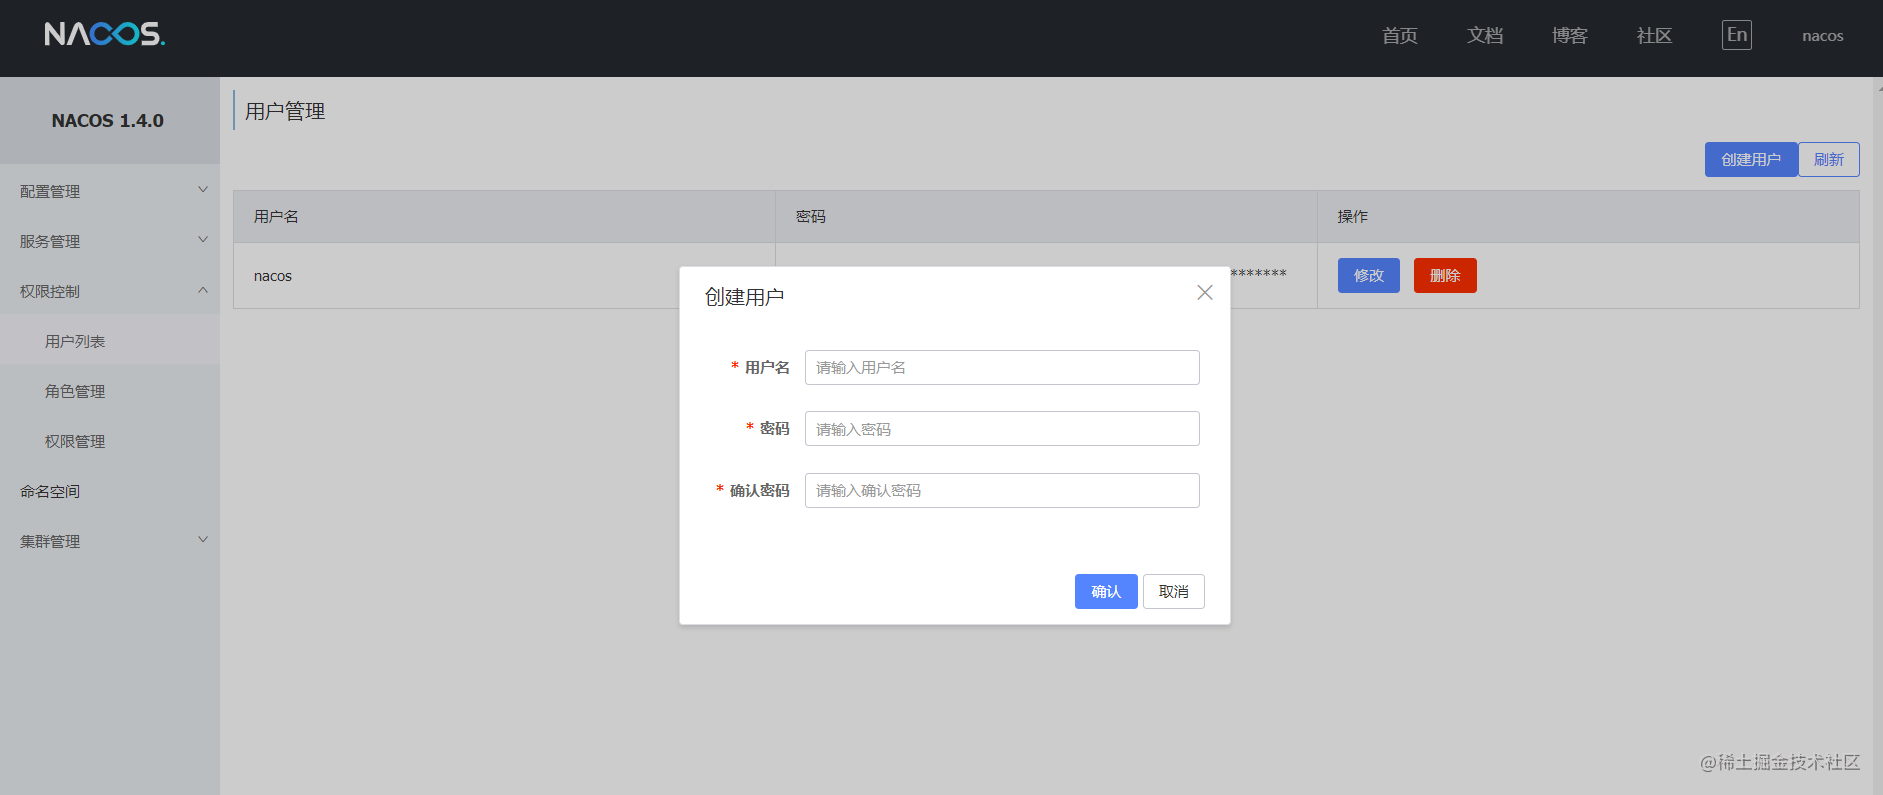Image resolution: width=1883 pixels, height=795 pixels.
Task: Close the 创建用户 dialog with X
Action: (x=1205, y=292)
